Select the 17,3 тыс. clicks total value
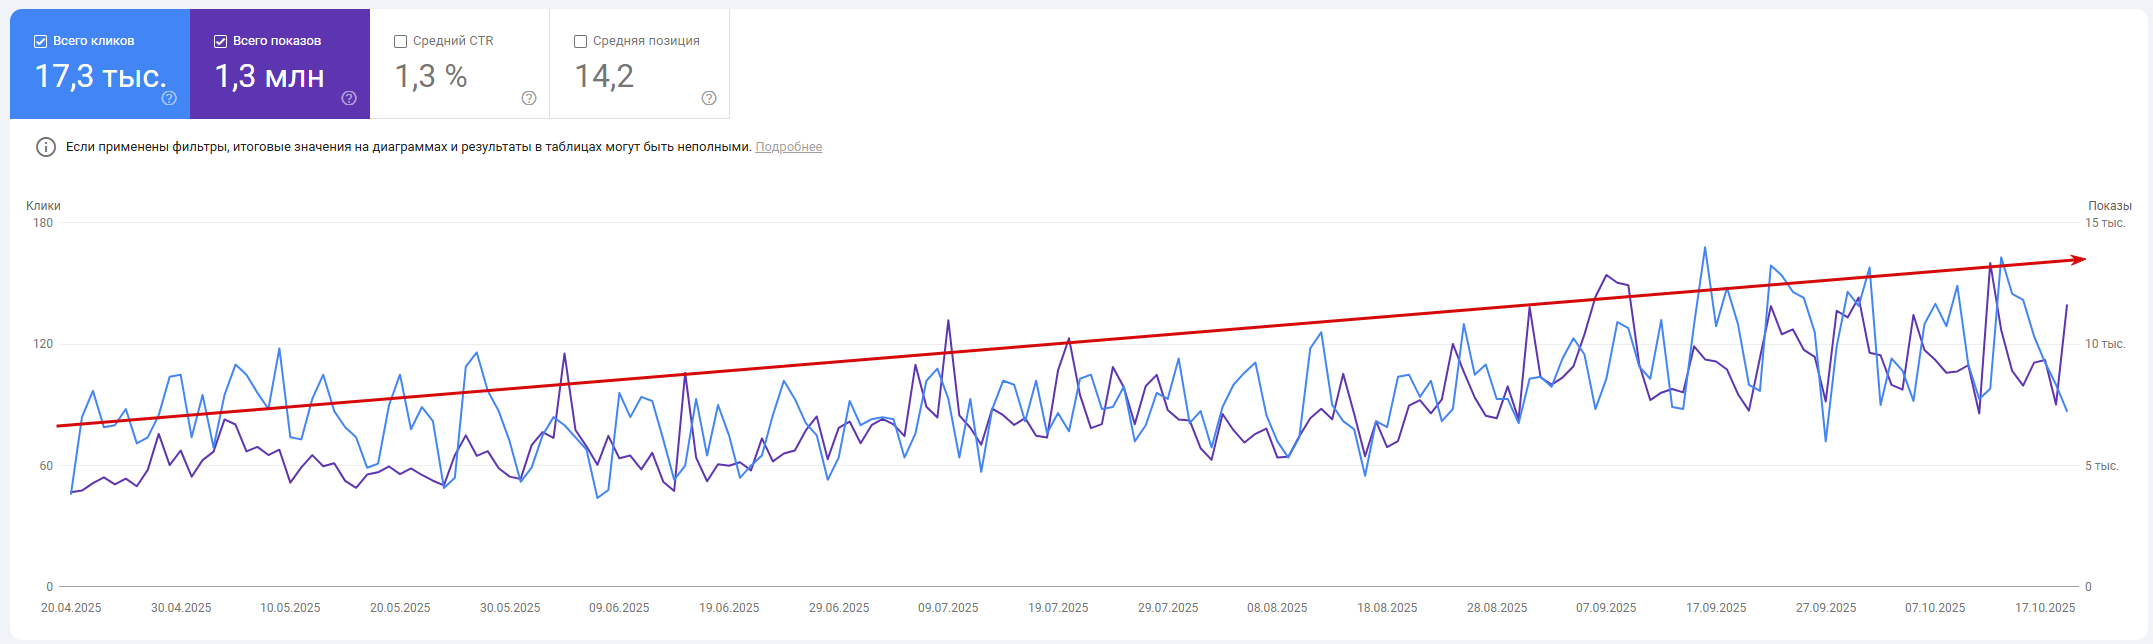Viewport: 2153px width, 644px height. (100, 76)
